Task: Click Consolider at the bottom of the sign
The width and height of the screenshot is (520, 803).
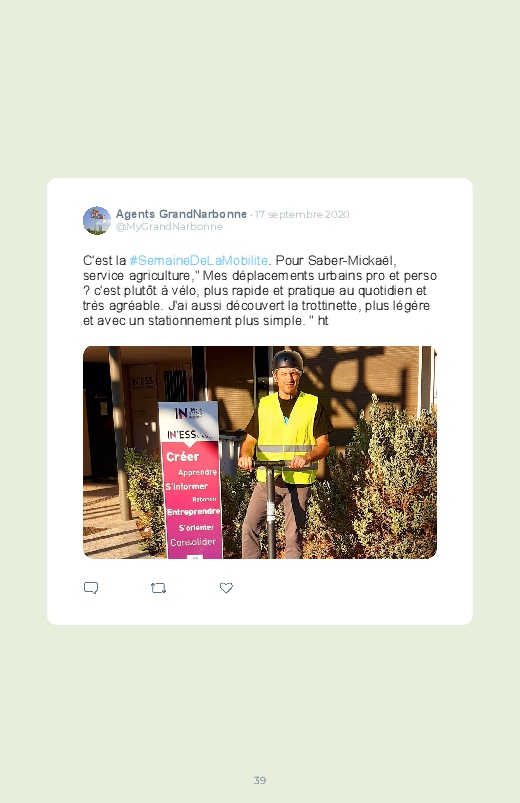Action: (x=193, y=542)
